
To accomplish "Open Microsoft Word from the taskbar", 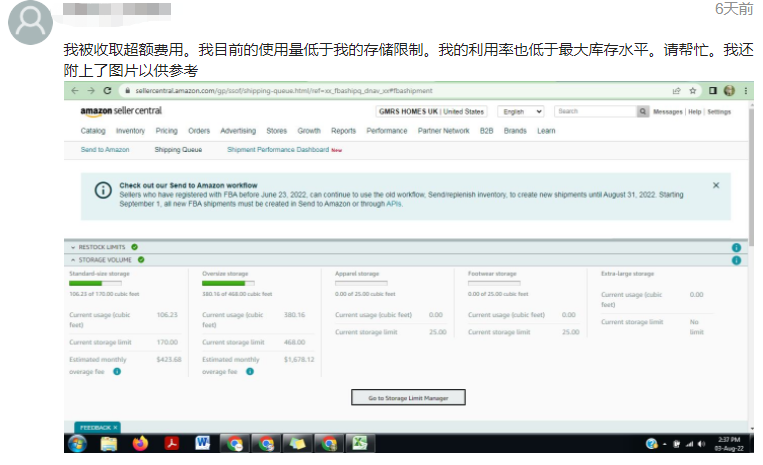I will click(203, 443).
